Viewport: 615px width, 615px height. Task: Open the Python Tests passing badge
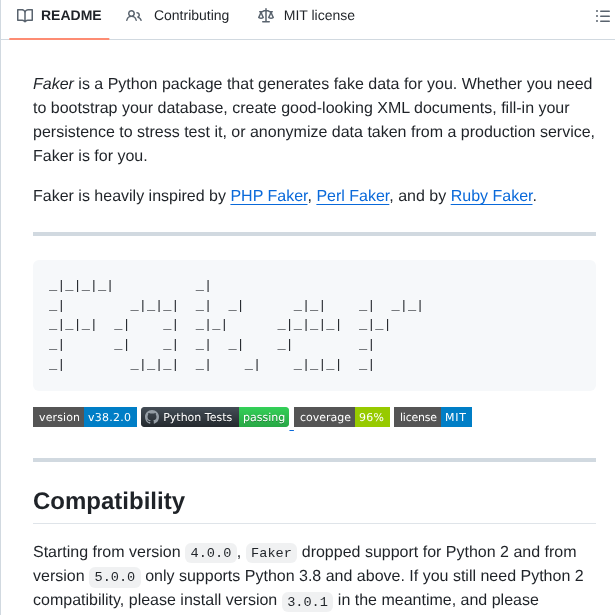tap(215, 417)
